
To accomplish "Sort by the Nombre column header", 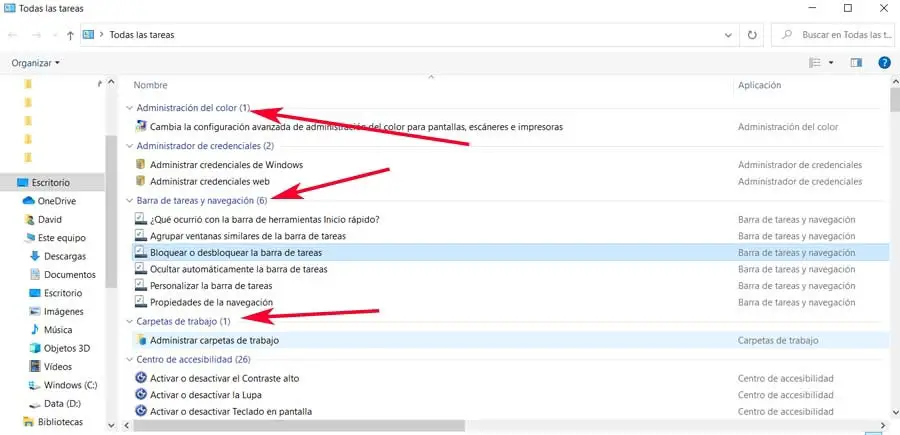I will tap(150, 85).
